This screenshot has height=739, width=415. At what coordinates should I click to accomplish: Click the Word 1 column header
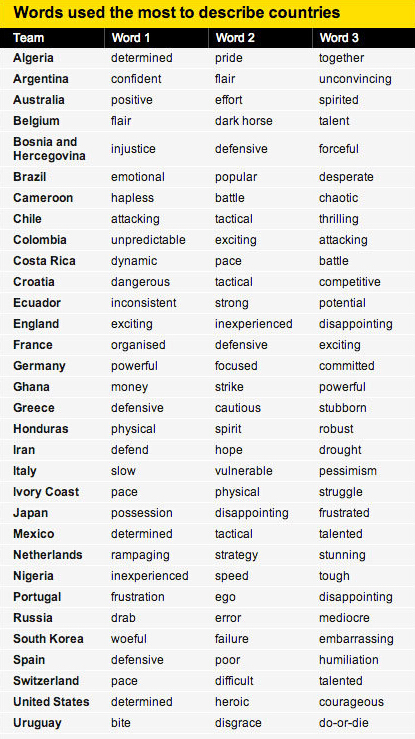click(130, 38)
